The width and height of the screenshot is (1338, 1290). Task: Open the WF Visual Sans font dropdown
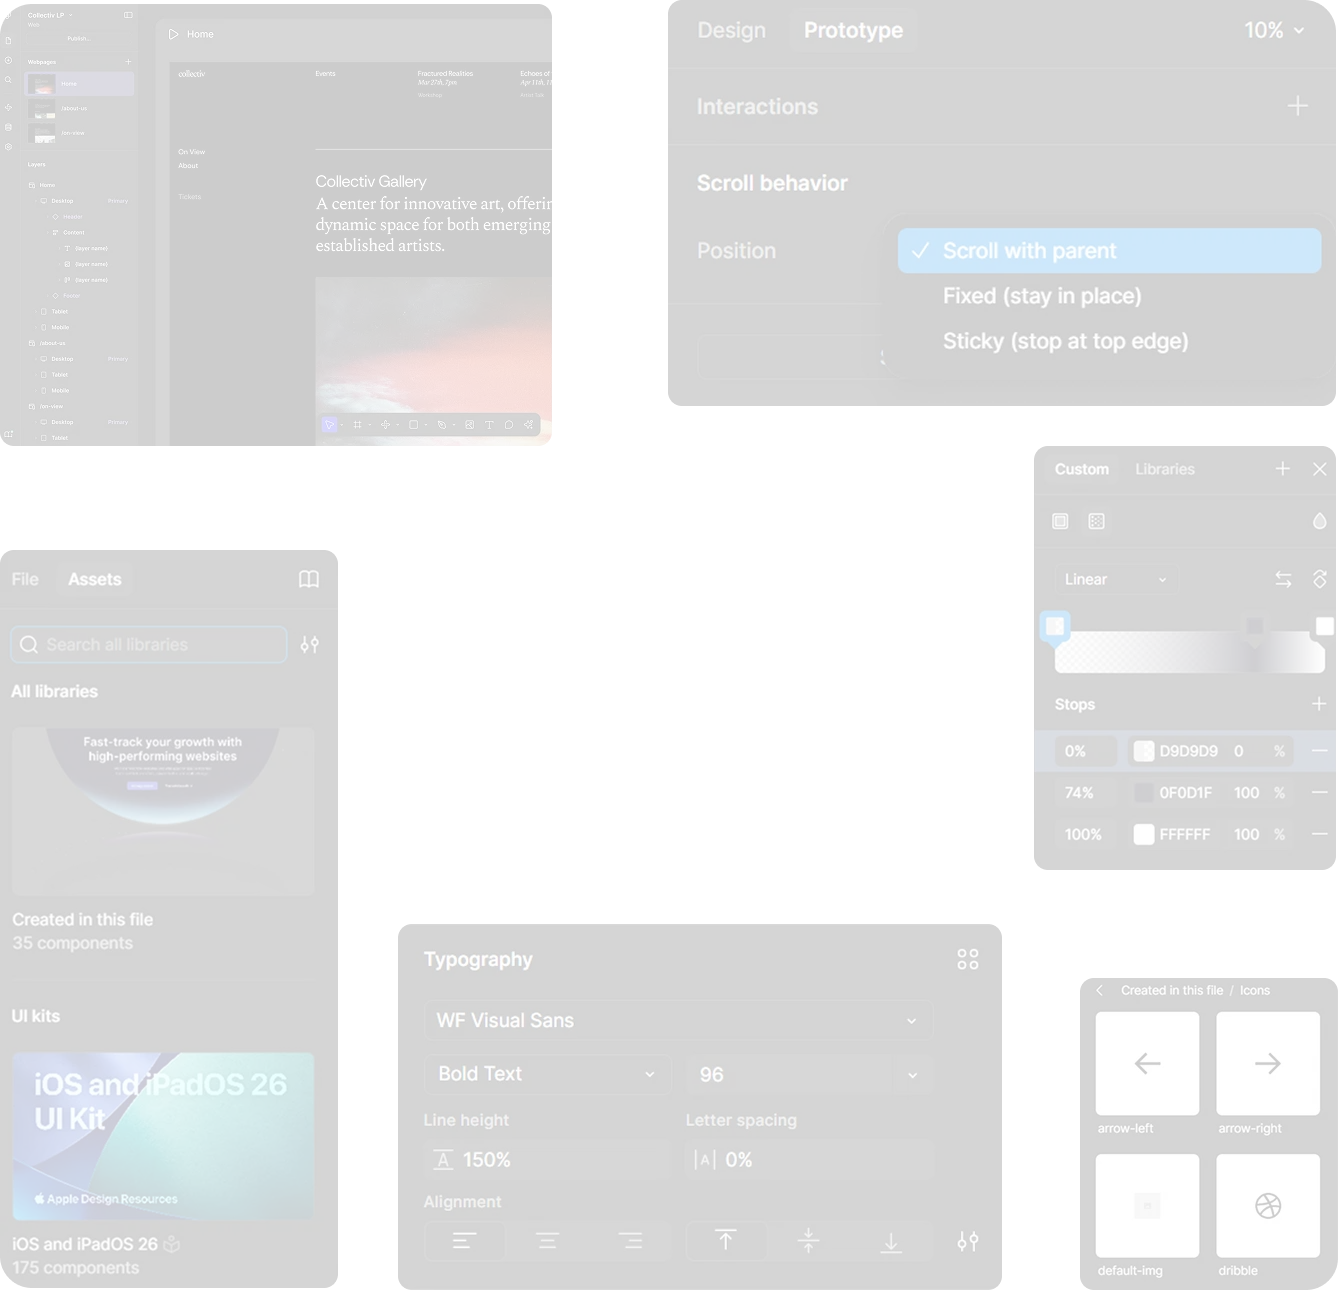click(x=678, y=1021)
